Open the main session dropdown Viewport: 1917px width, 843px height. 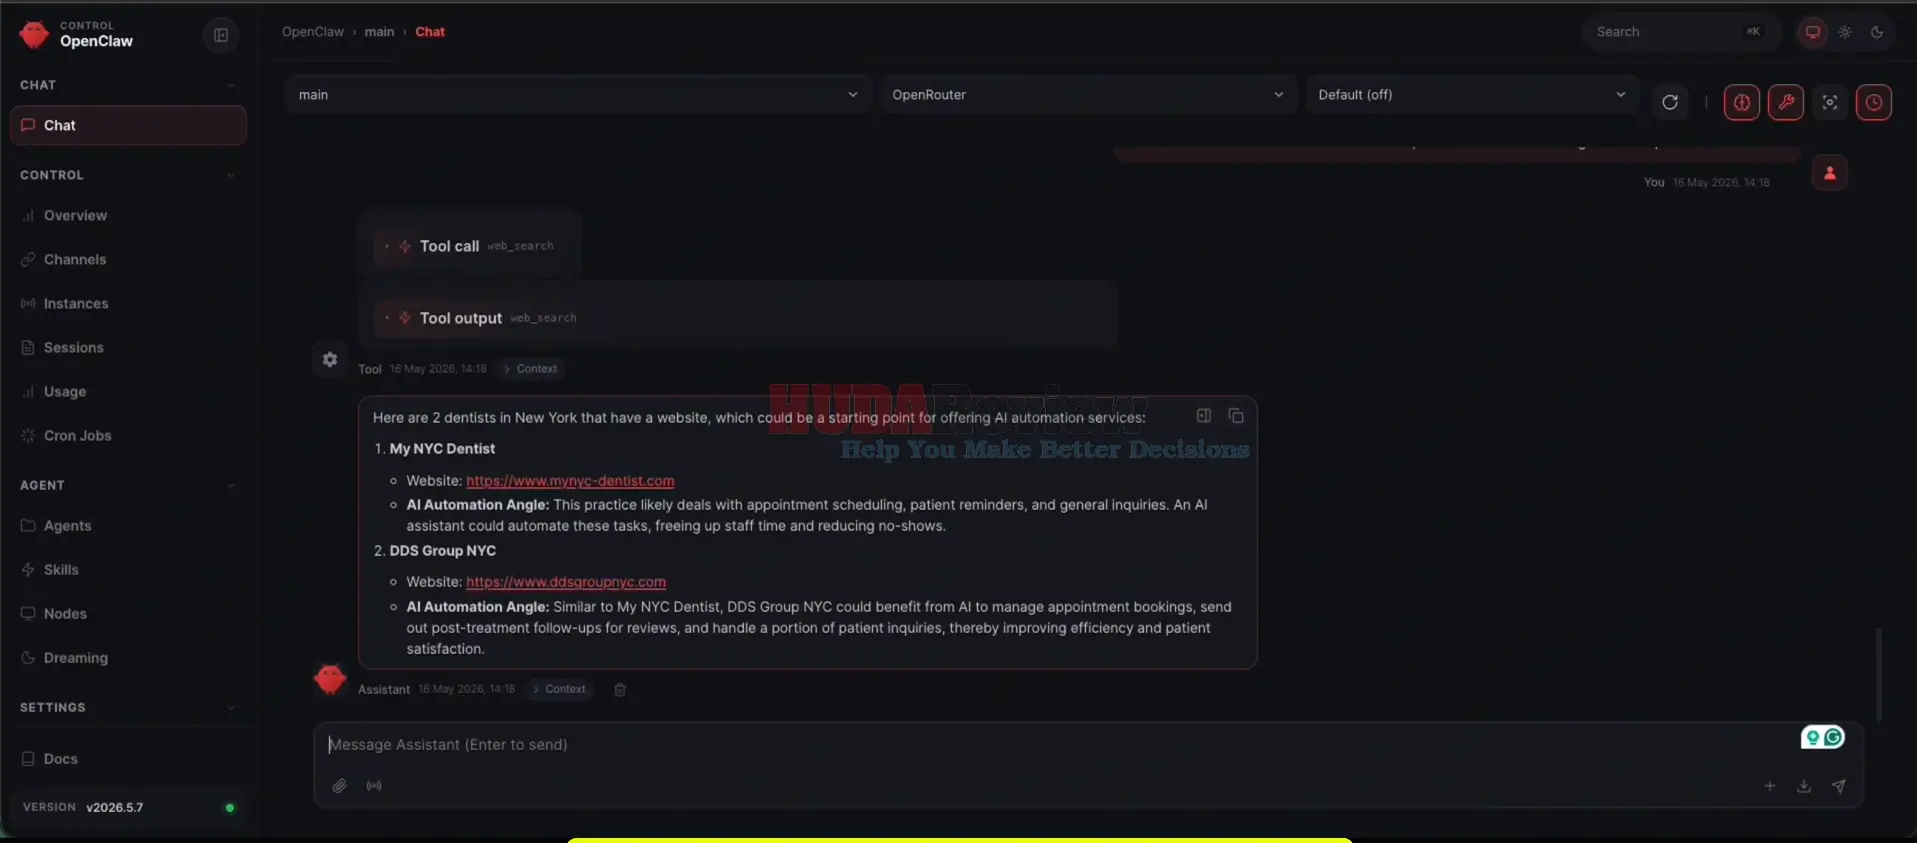pos(578,95)
